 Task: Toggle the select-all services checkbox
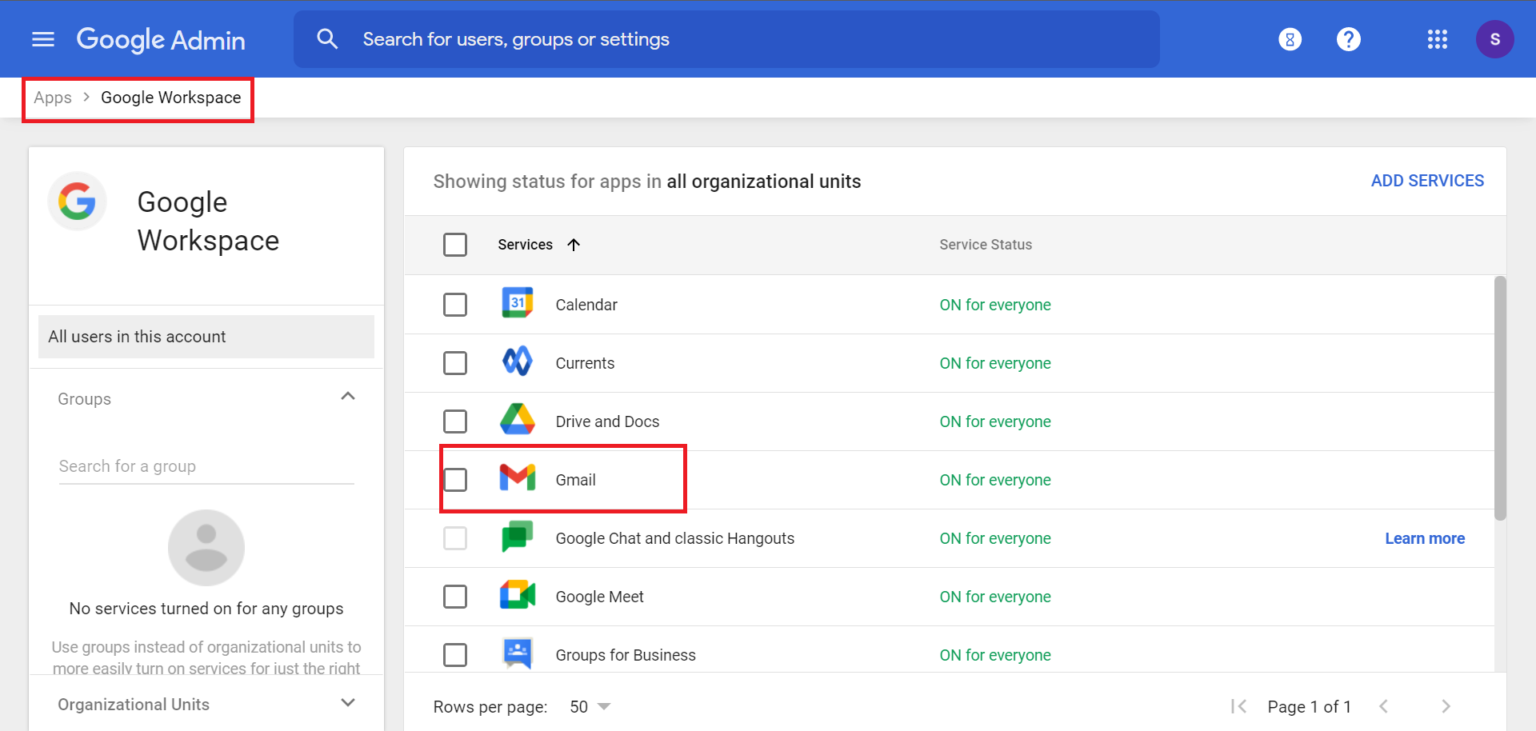455,244
